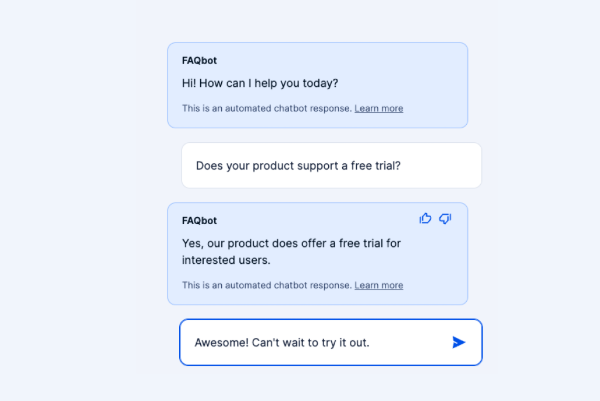Click the word 'Awesome!' in the text box

(x=222, y=342)
